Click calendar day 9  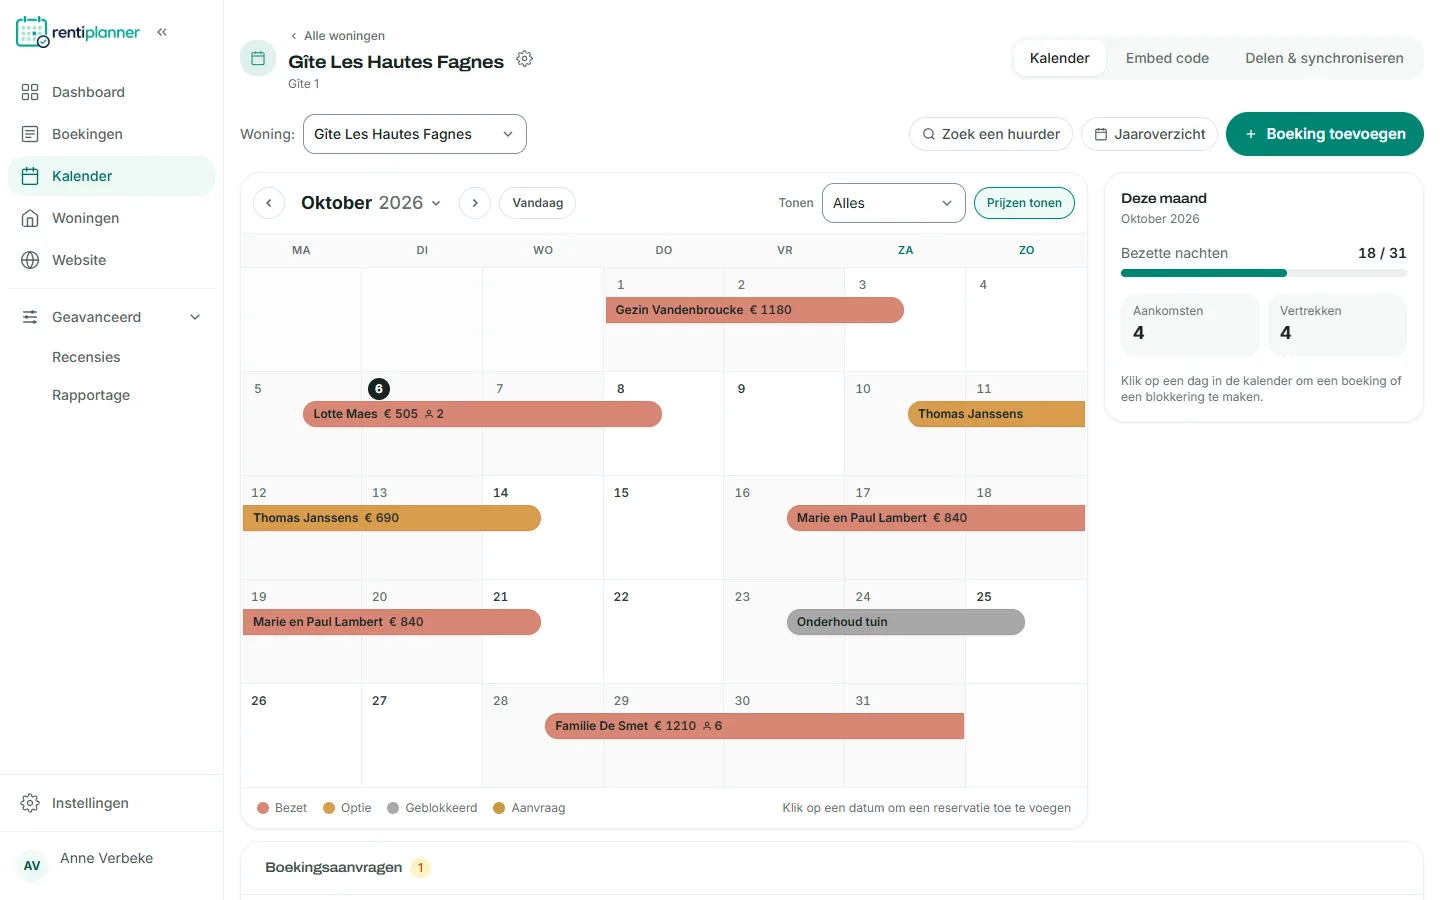[784, 423]
